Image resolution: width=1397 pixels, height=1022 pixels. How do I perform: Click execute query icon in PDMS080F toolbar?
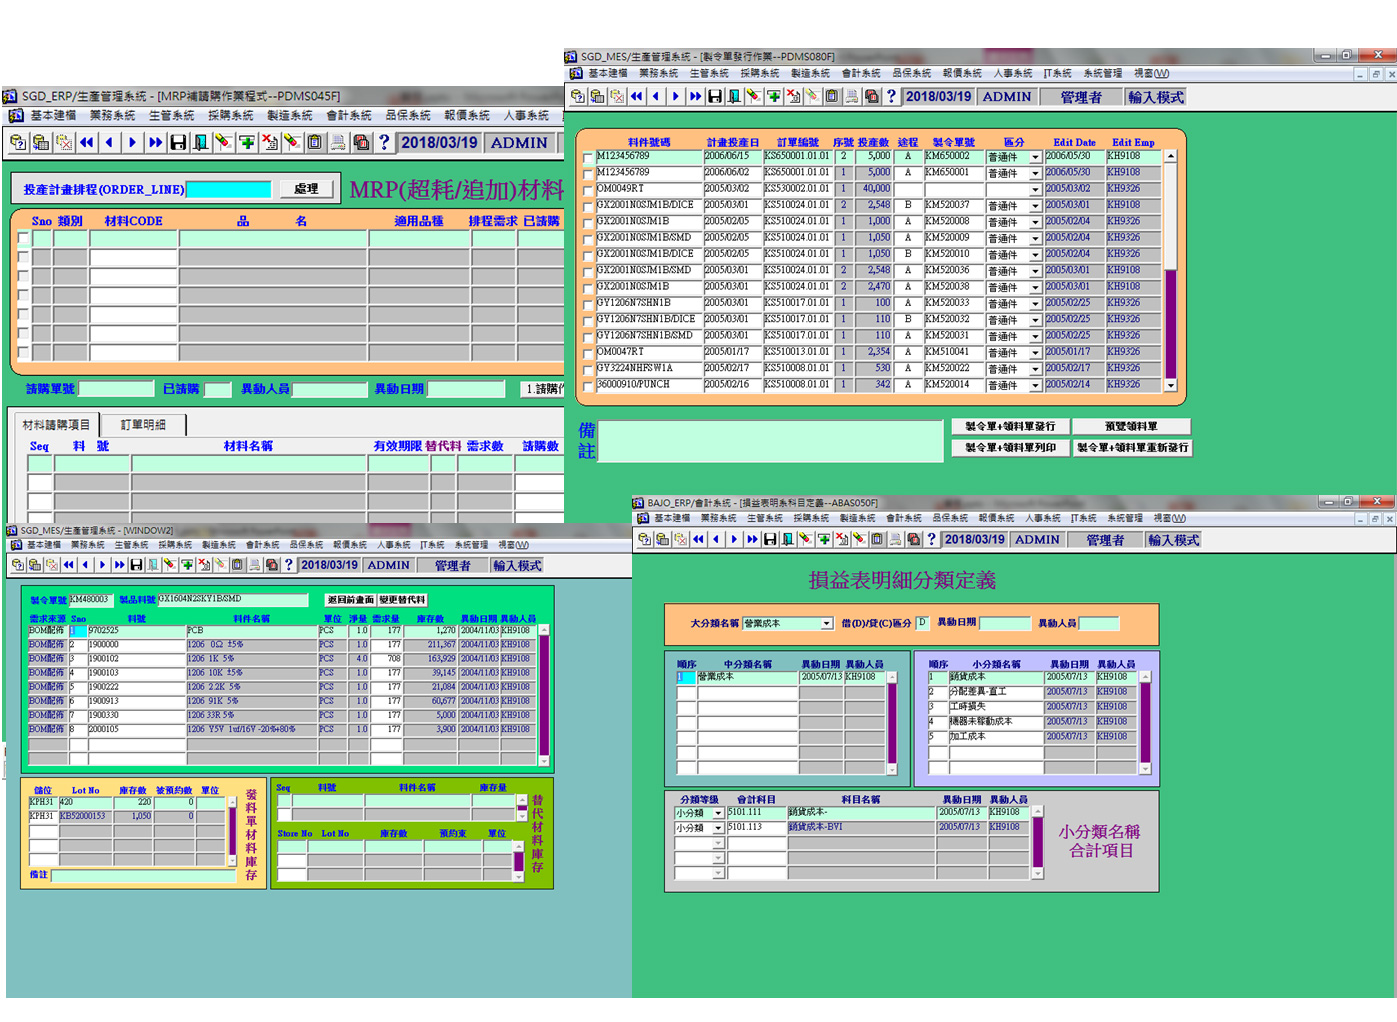click(597, 97)
